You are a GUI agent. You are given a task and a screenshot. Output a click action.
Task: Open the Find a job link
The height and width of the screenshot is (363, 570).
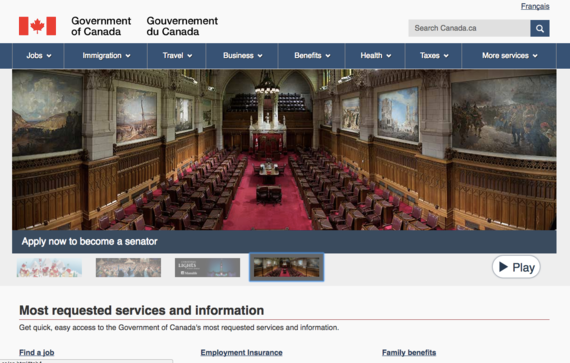click(37, 352)
